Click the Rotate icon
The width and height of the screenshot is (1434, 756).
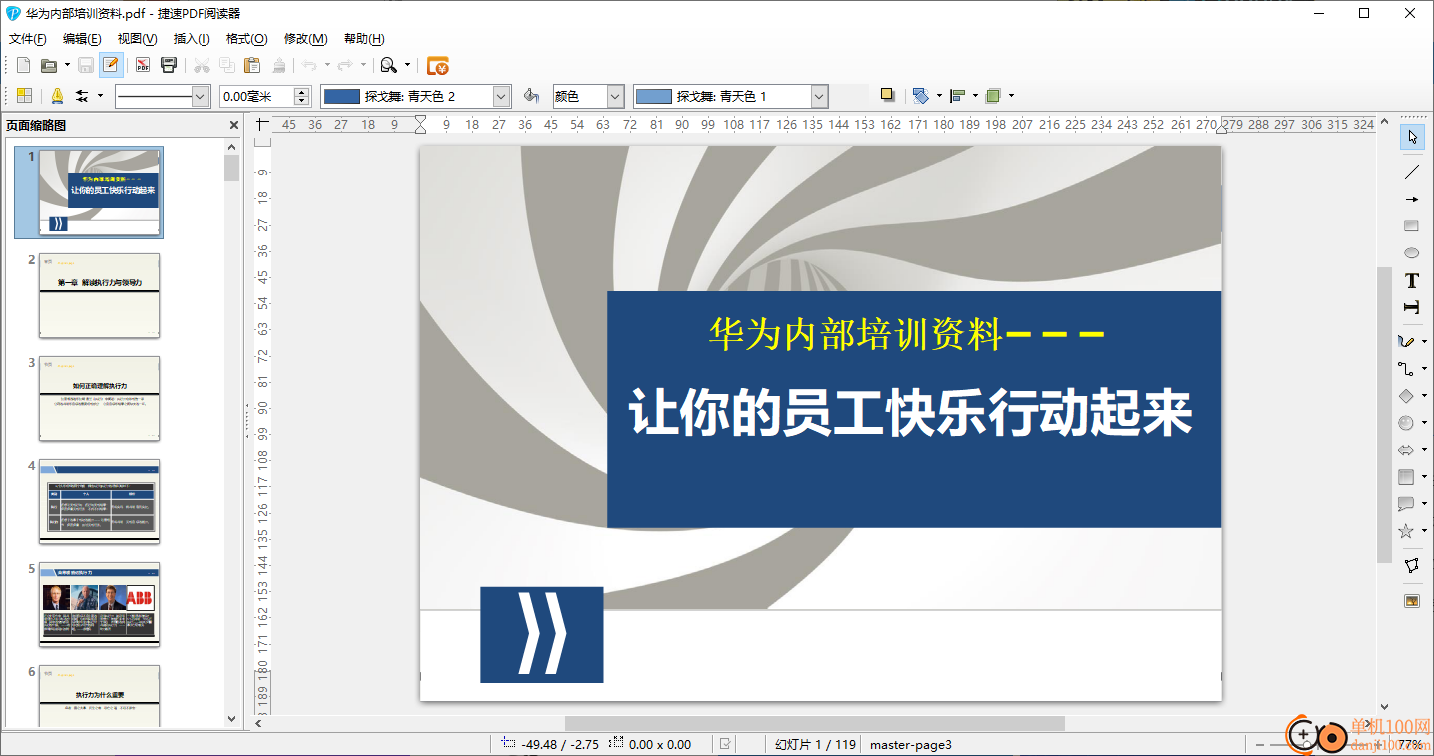click(x=921, y=96)
